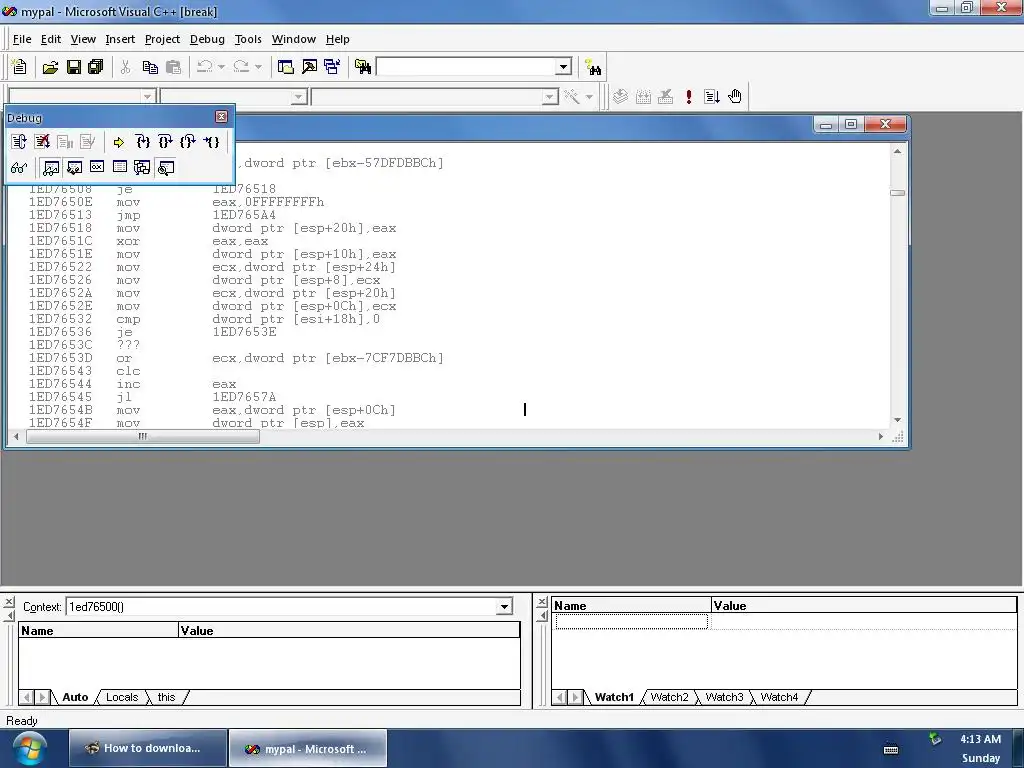Open the Debug menu
Screen dimensions: 1024x768
[207, 39]
